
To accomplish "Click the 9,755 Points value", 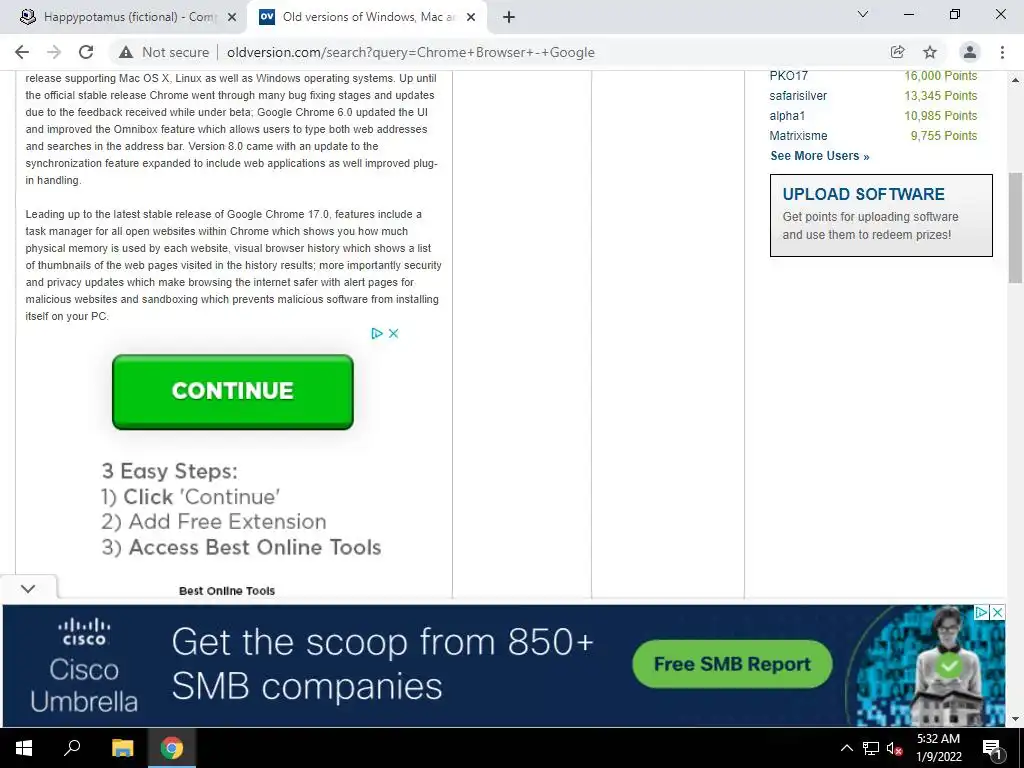I will (944, 136).
